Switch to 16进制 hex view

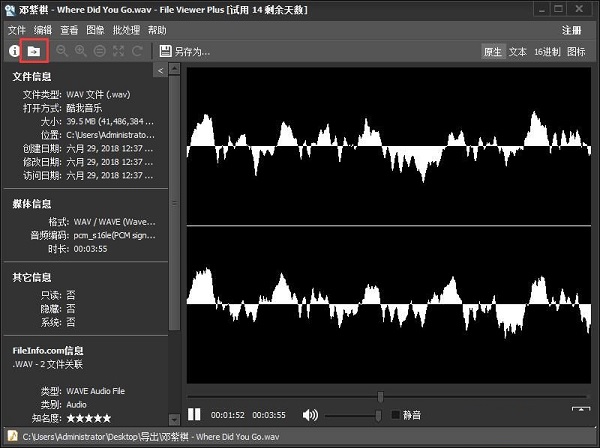(547, 51)
